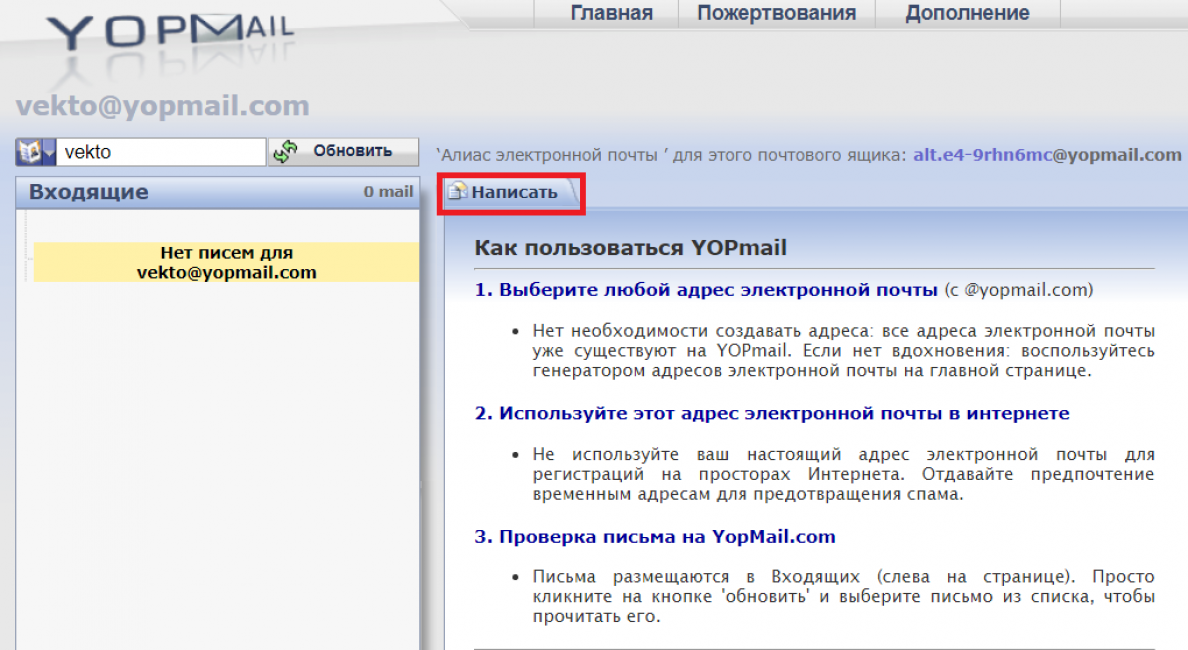This screenshot has height=650, width=1188.
Task: Click step '3. Проверка письма на YopMail.com'
Action: point(655,537)
